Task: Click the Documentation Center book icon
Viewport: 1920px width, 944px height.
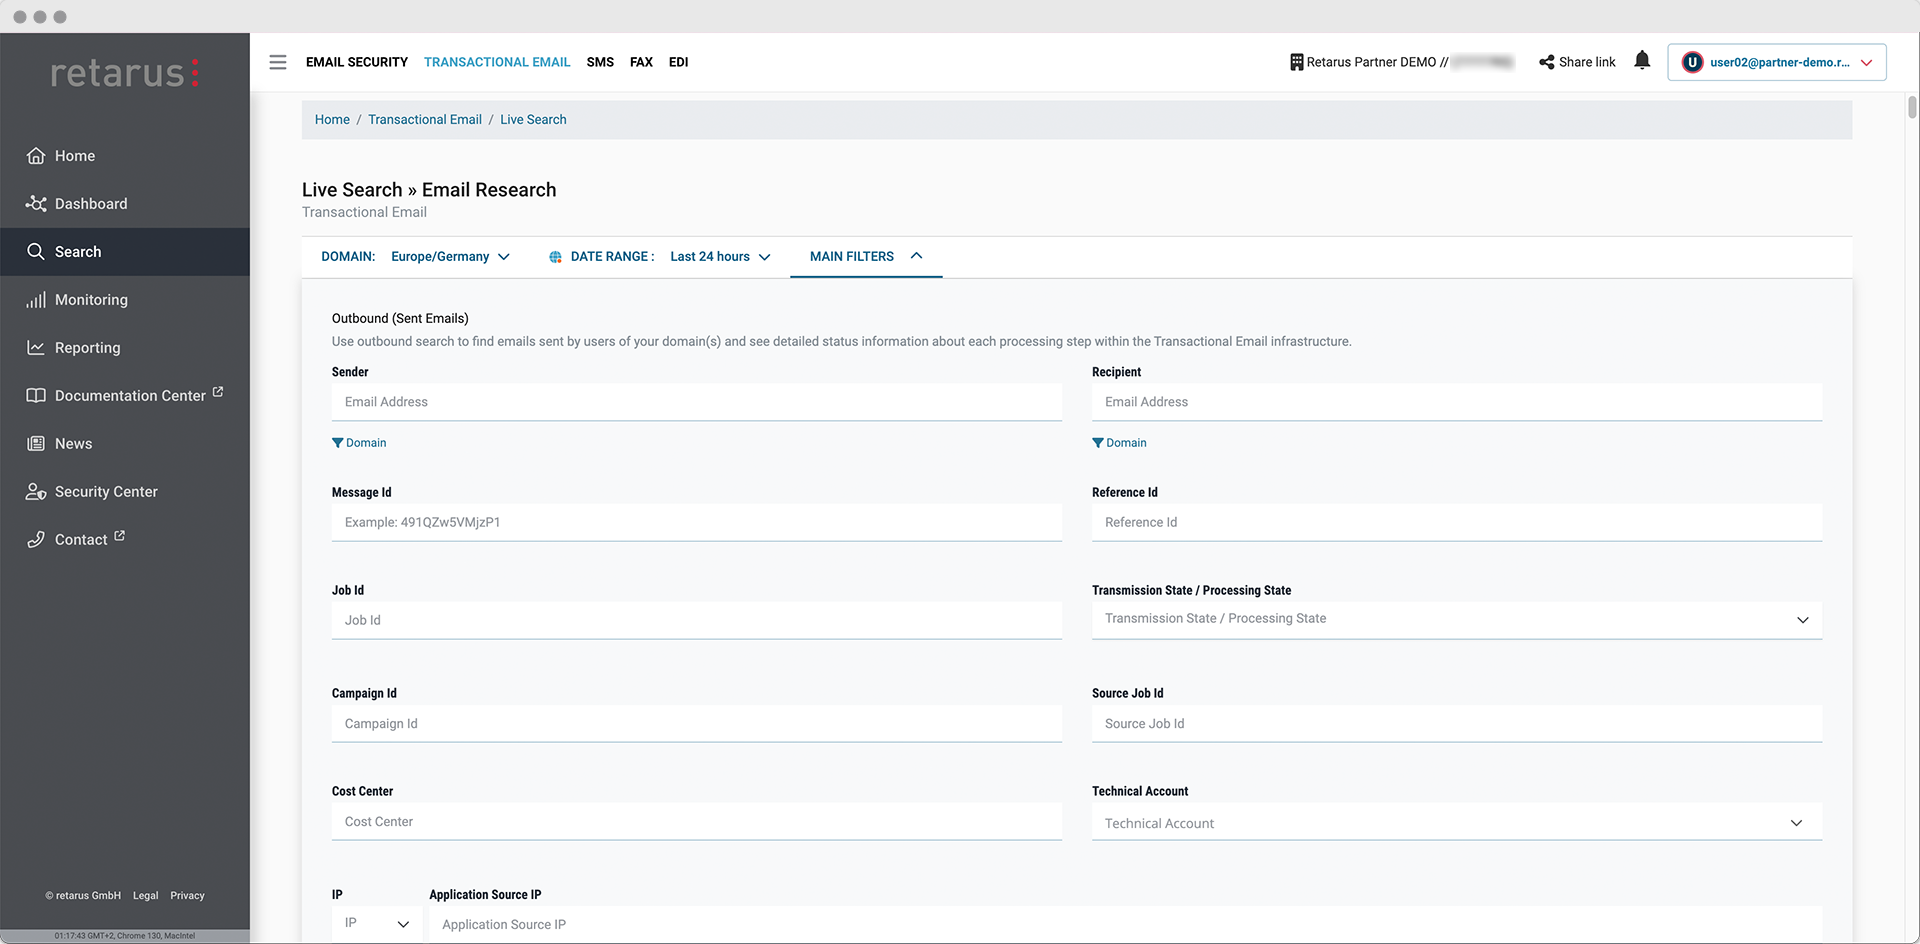Action: [x=36, y=396]
